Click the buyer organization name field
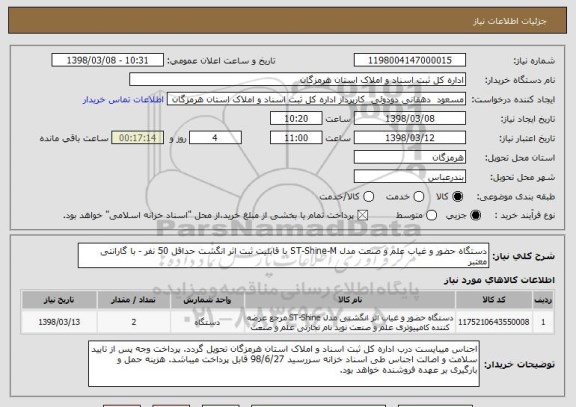The width and height of the screenshot is (576, 407). tap(298, 79)
